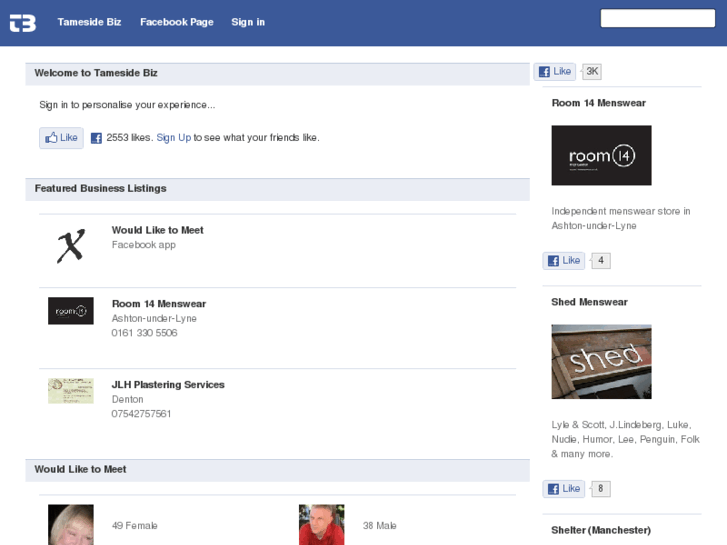The height and width of the screenshot is (545, 727).
Task: Open Room 14 Menswear in Featured Listings
Action: click(159, 304)
